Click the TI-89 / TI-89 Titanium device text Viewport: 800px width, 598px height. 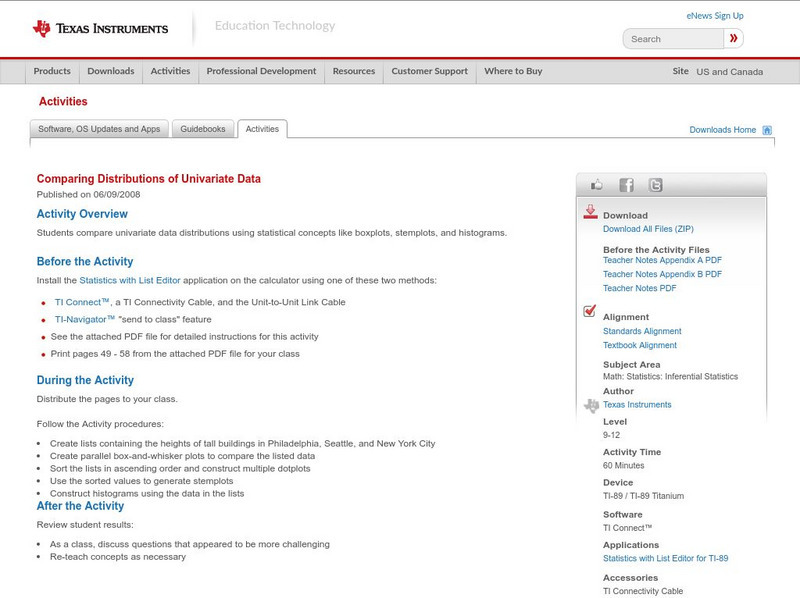(x=643, y=496)
